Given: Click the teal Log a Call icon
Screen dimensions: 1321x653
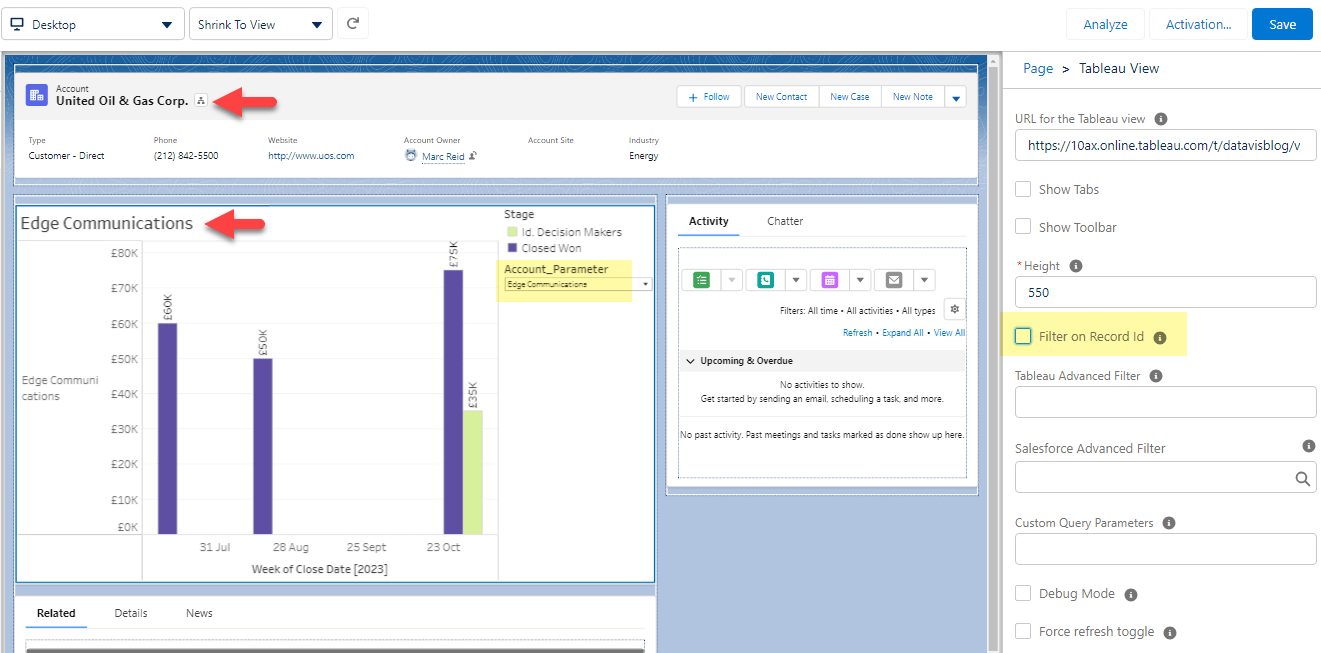Looking at the screenshot, I should point(765,280).
